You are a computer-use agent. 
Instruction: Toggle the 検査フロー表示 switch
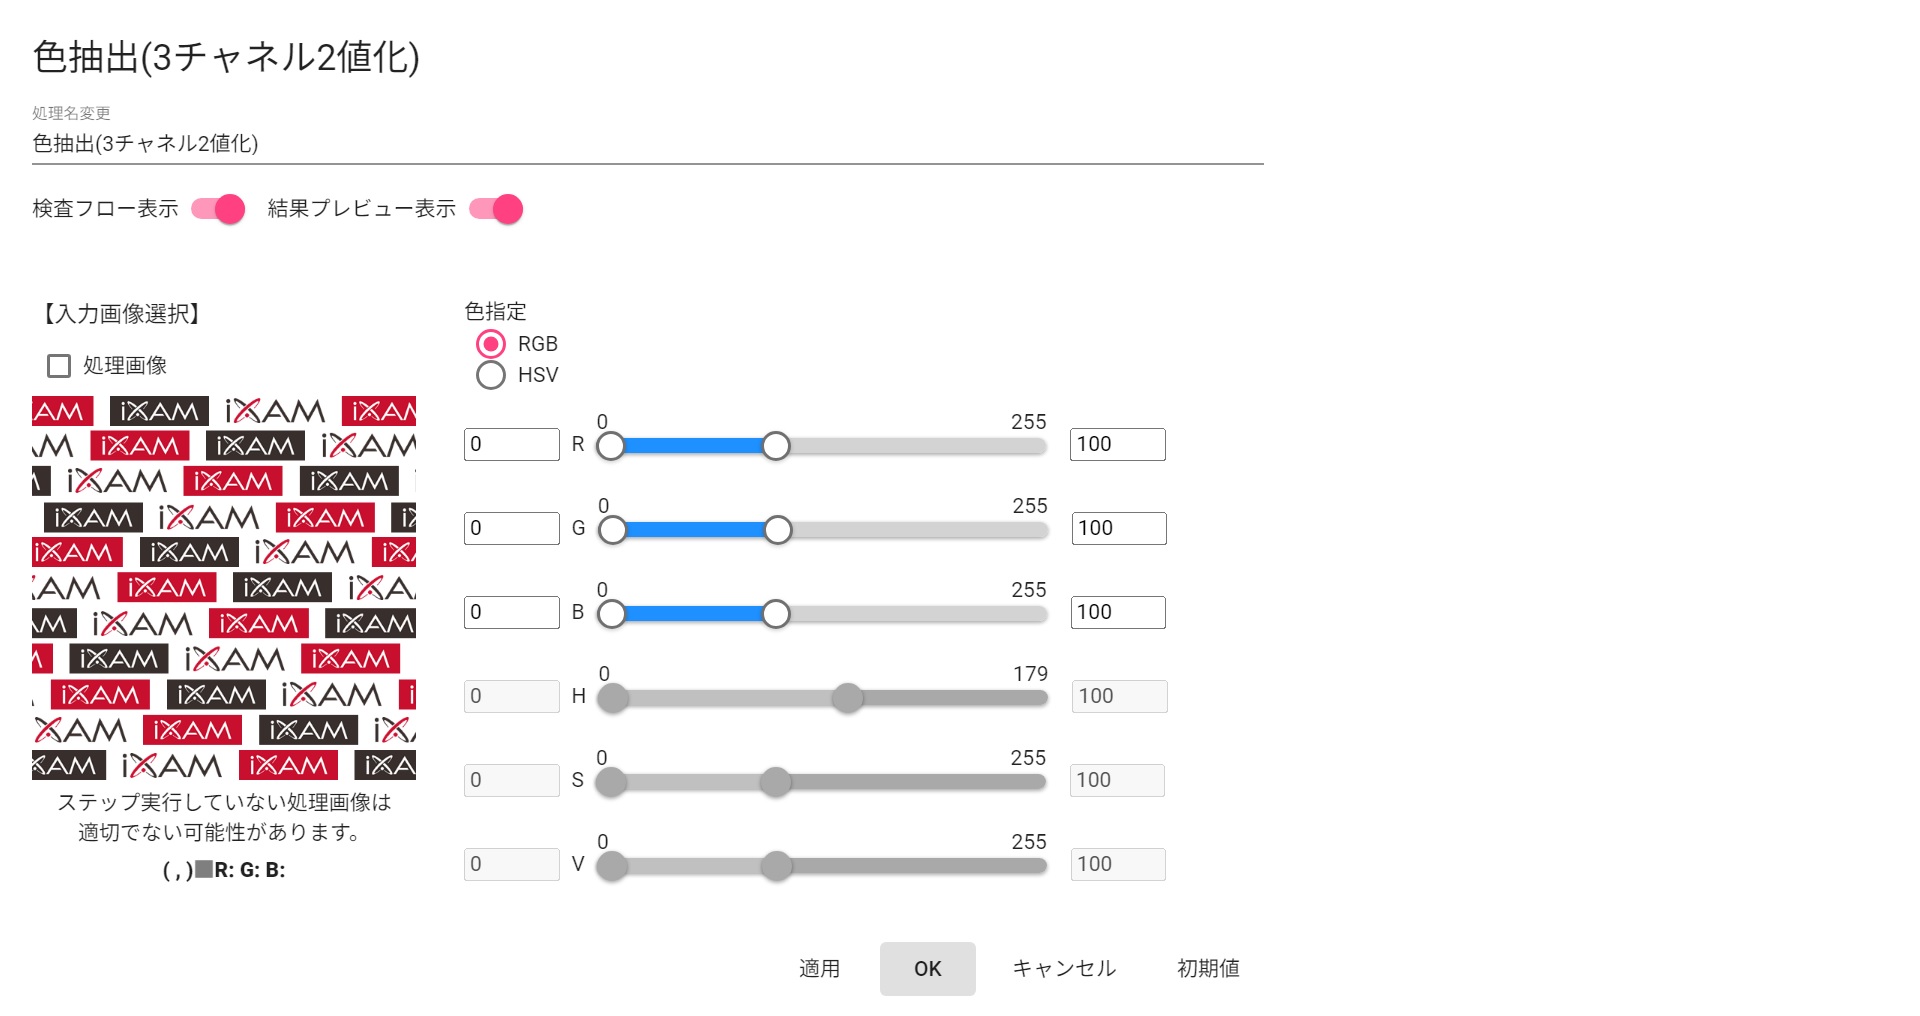218,209
